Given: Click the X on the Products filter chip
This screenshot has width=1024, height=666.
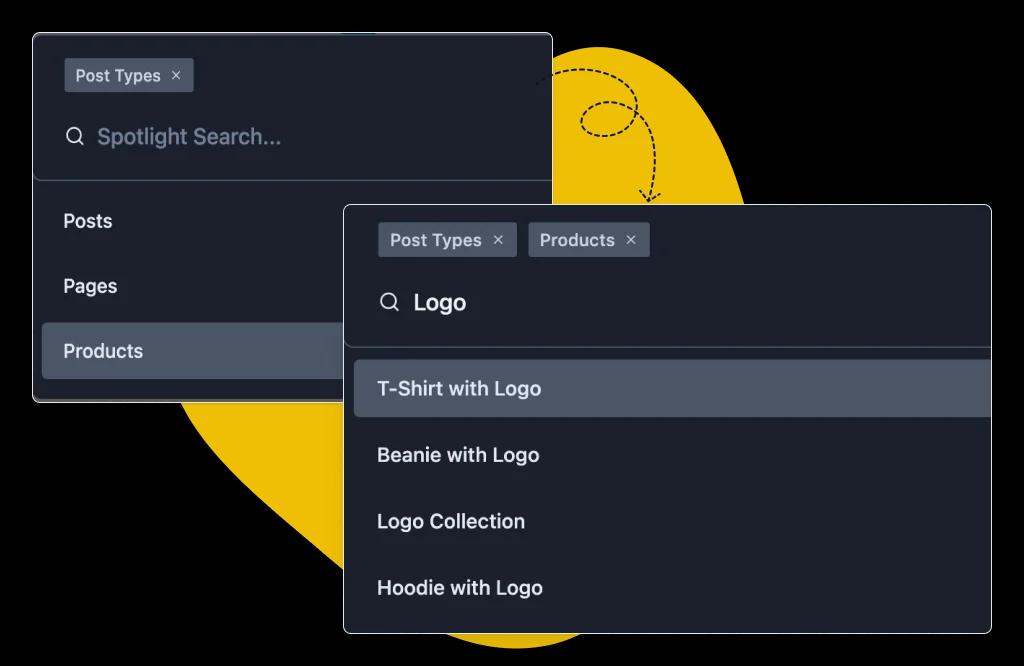Looking at the screenshot, I should point(631,240).
